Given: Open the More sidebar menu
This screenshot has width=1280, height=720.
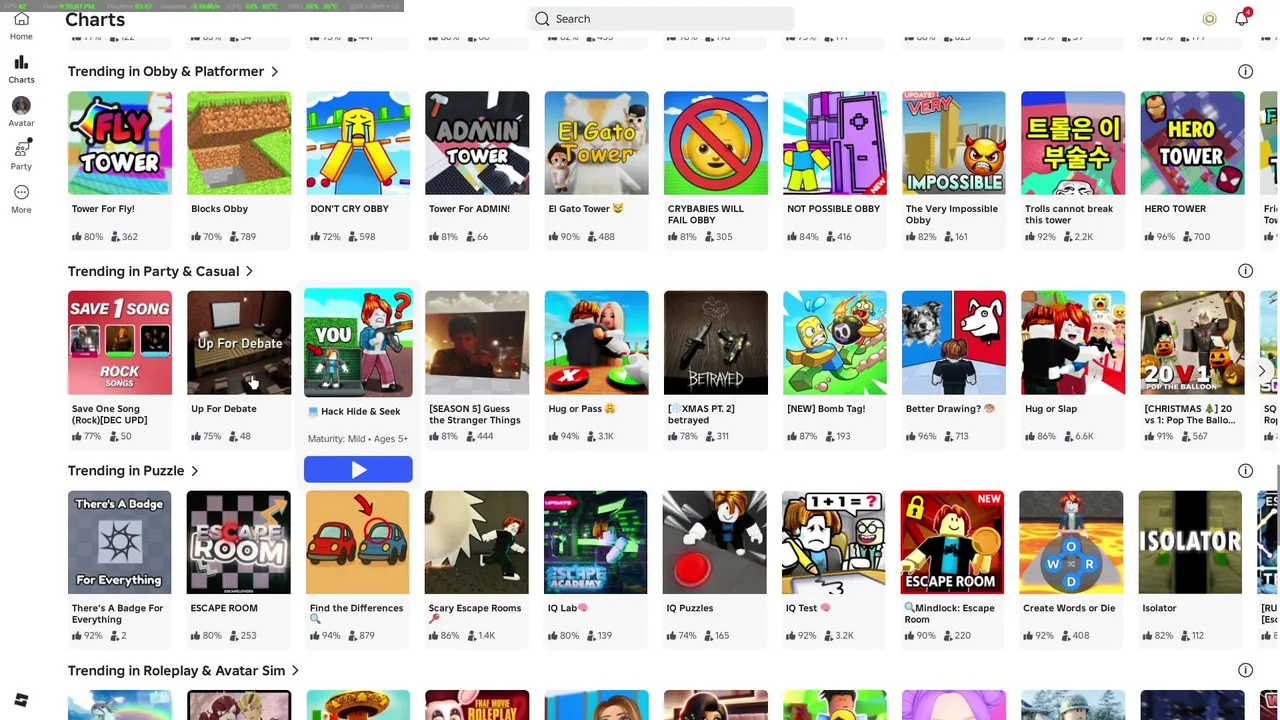Looking at the screenshot, I should pos(21,199).
